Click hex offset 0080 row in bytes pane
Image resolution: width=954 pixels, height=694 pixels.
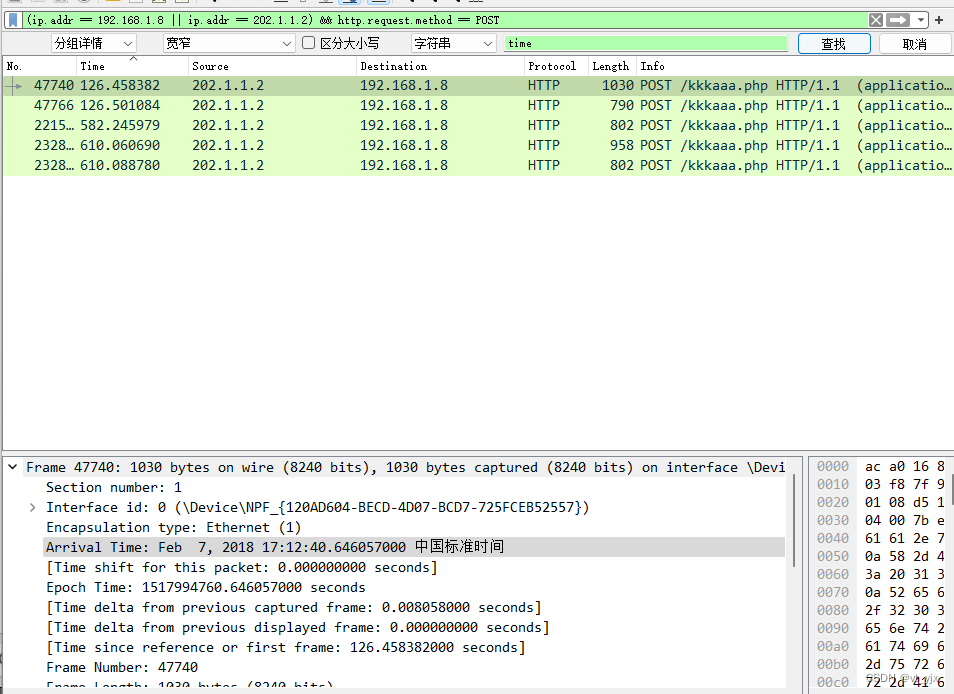pyautogui.click(x=881, y=610)
